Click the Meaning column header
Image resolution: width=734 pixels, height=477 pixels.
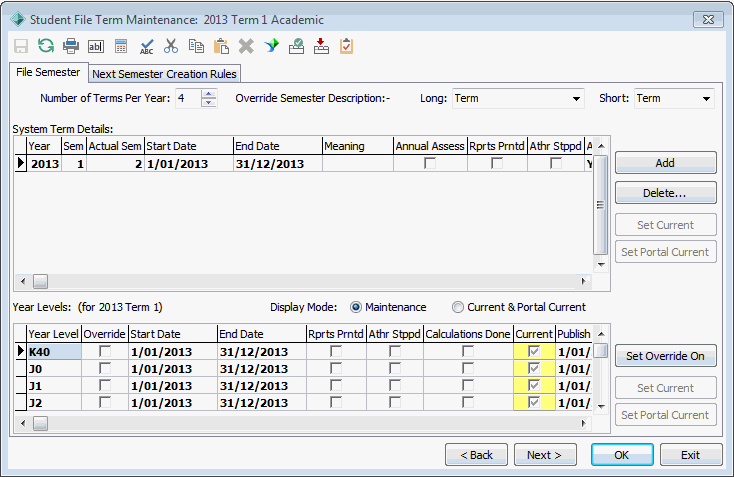click(358, 146)
